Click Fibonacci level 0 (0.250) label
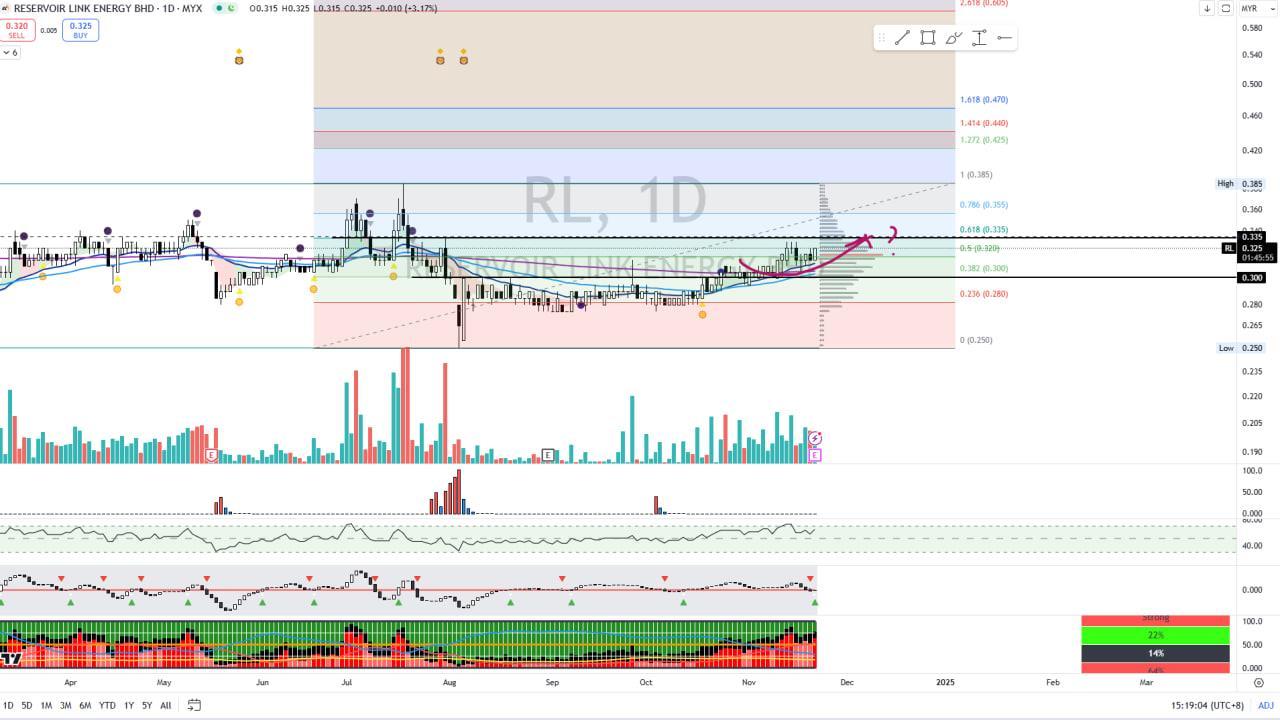 pos(976,340)
